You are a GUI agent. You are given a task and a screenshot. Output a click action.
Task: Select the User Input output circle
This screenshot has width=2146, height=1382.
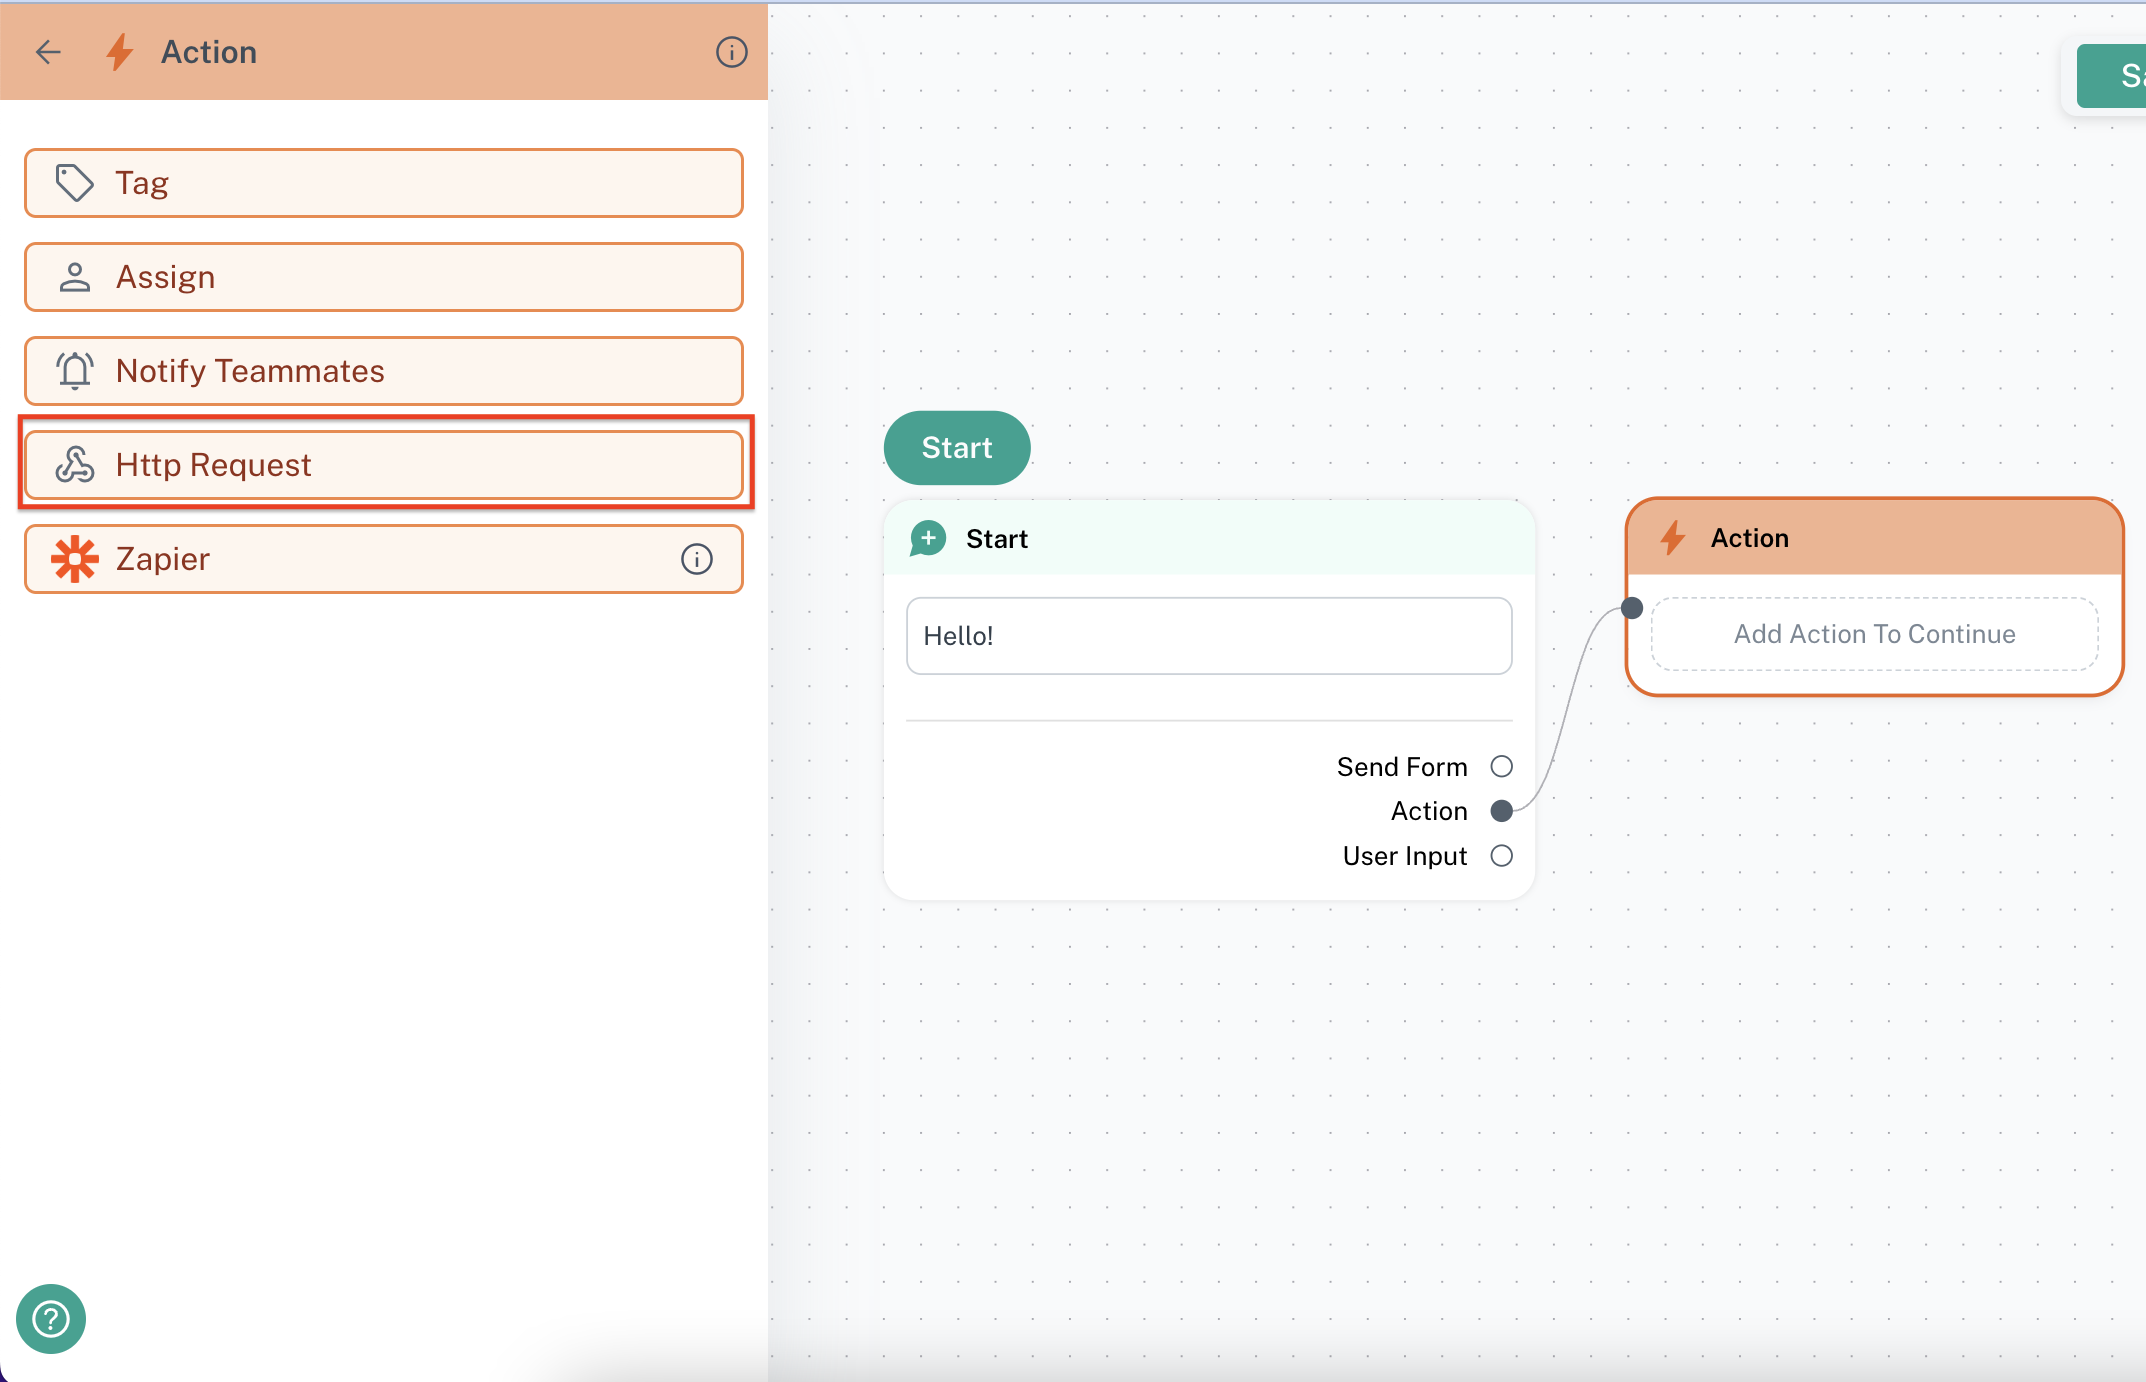(x=1501, y=856)
